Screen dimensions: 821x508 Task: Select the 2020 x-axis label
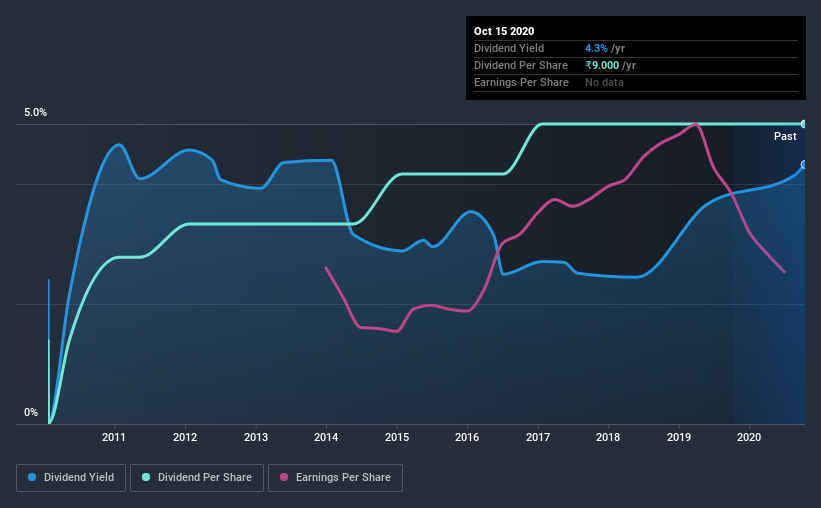coord(749,437)
